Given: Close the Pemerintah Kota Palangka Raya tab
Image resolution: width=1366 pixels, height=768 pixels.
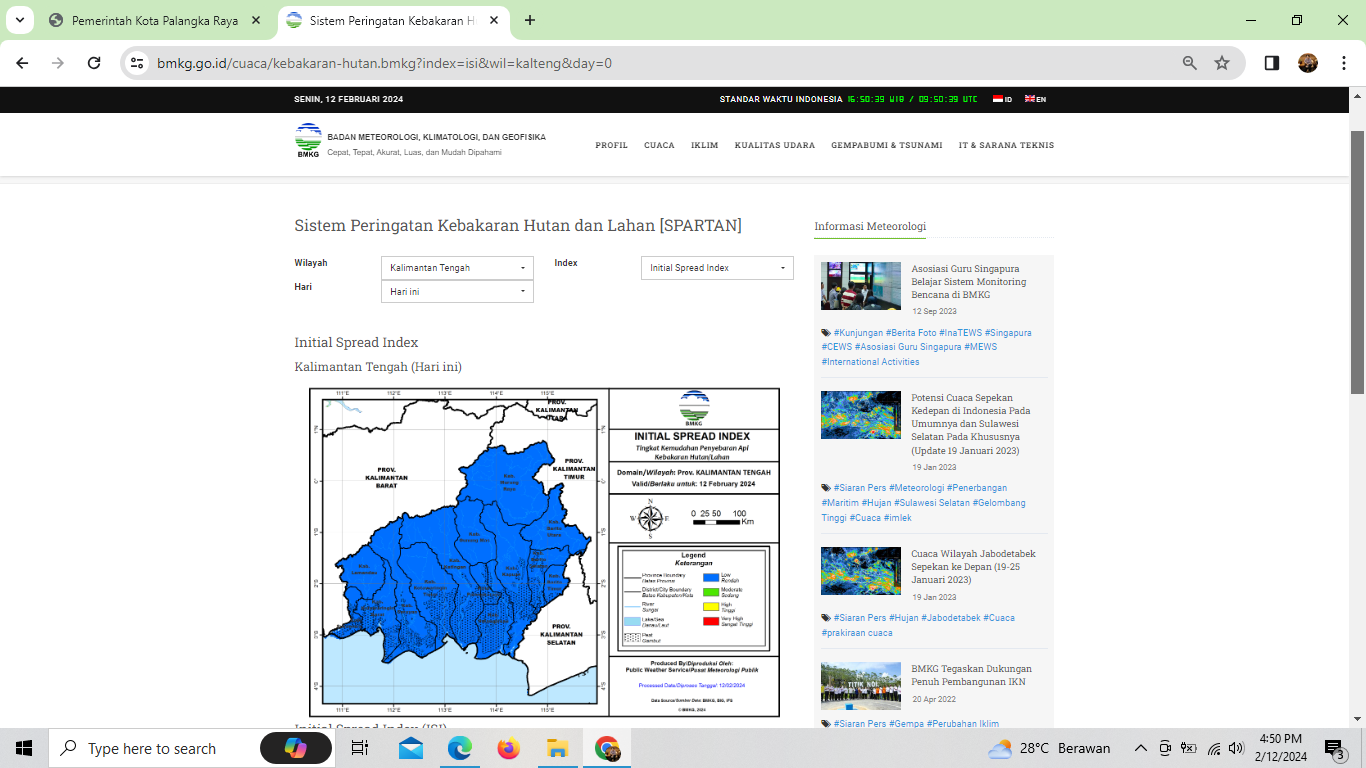Looking at the screenshot, I should point(255,20).
